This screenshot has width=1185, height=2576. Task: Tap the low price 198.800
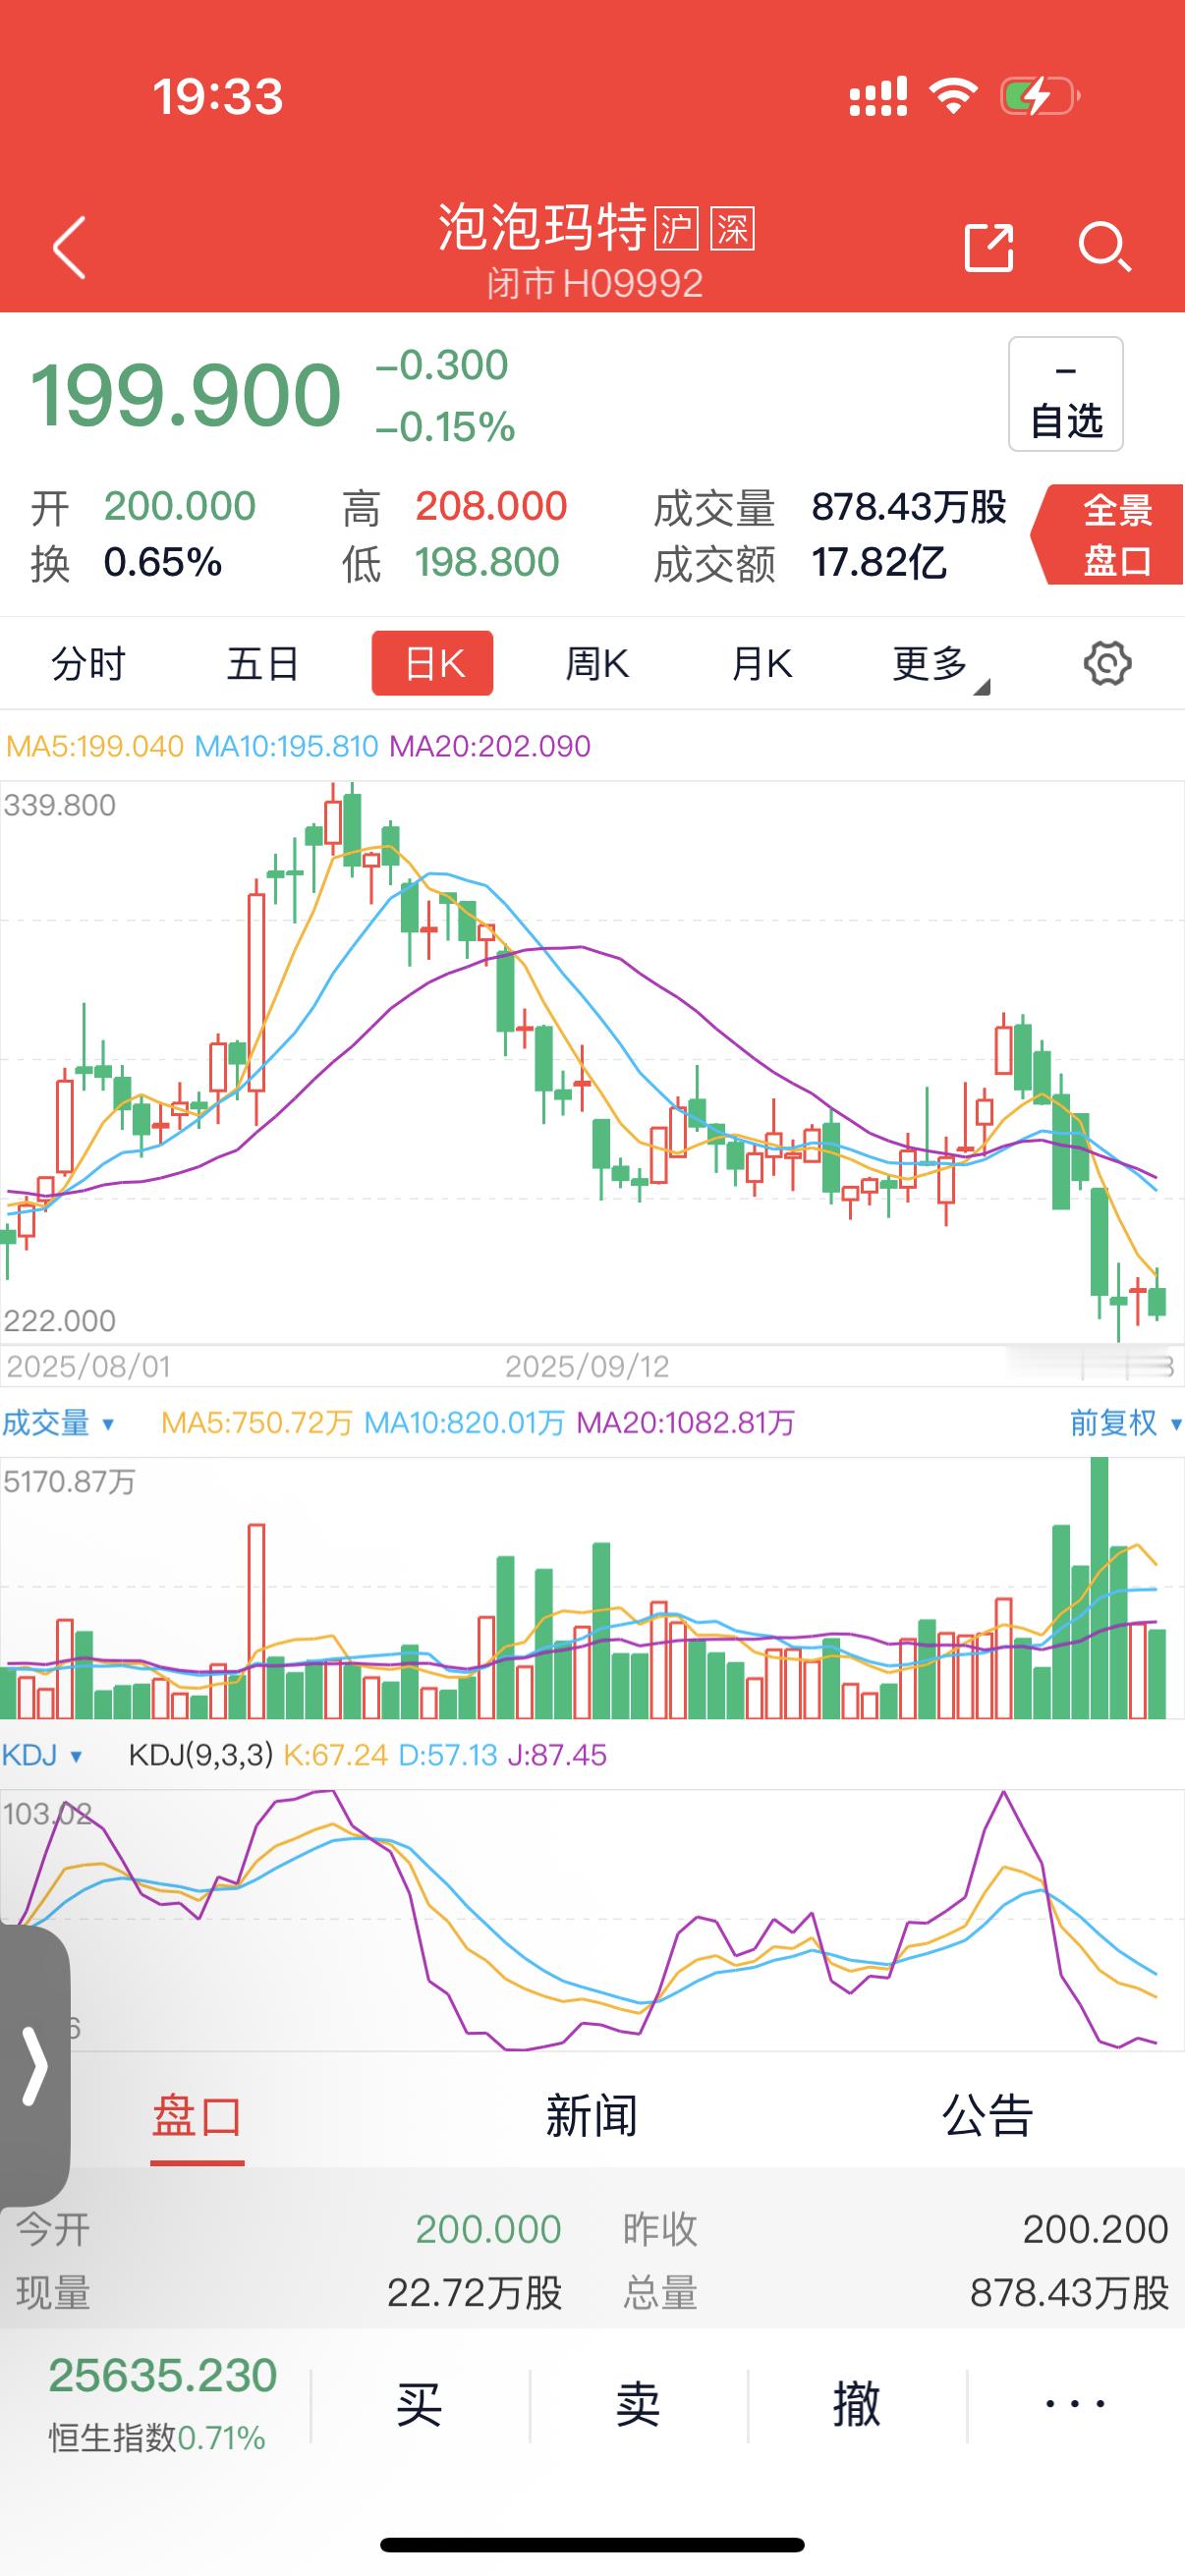click(x=487, y=563)
